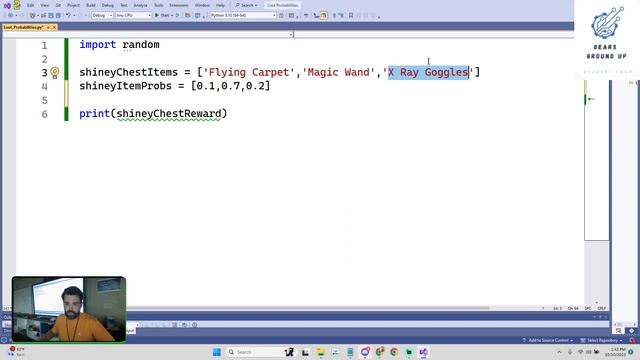Open the Windows Start menu
This screenshot has width=640, height=360.
[x=217, y=352]
